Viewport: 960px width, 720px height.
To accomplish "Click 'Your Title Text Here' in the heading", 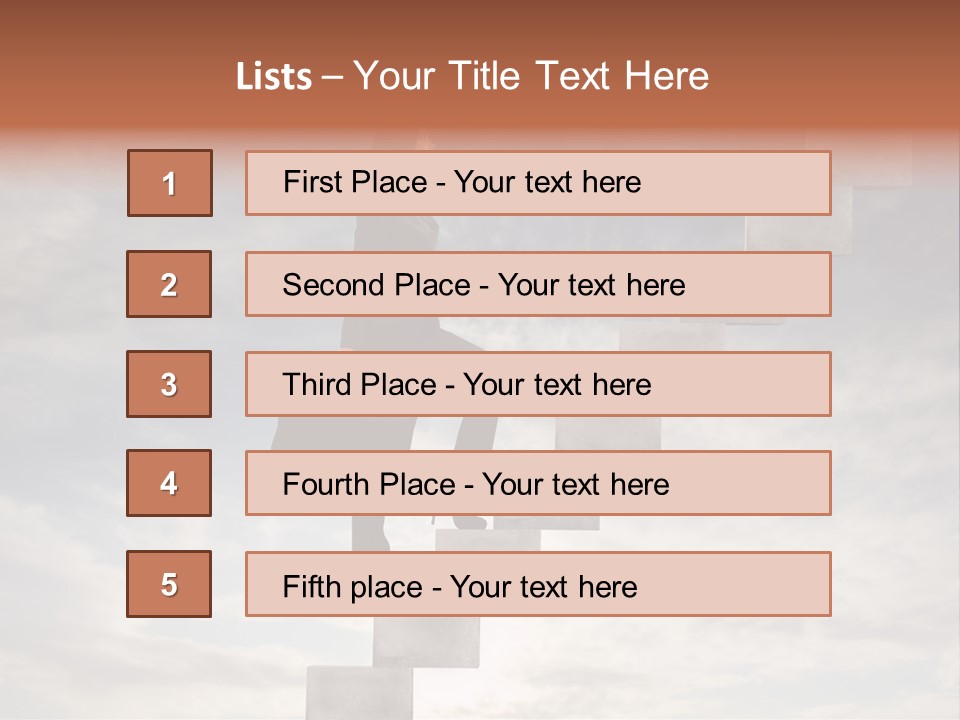I will coord(530,76).
